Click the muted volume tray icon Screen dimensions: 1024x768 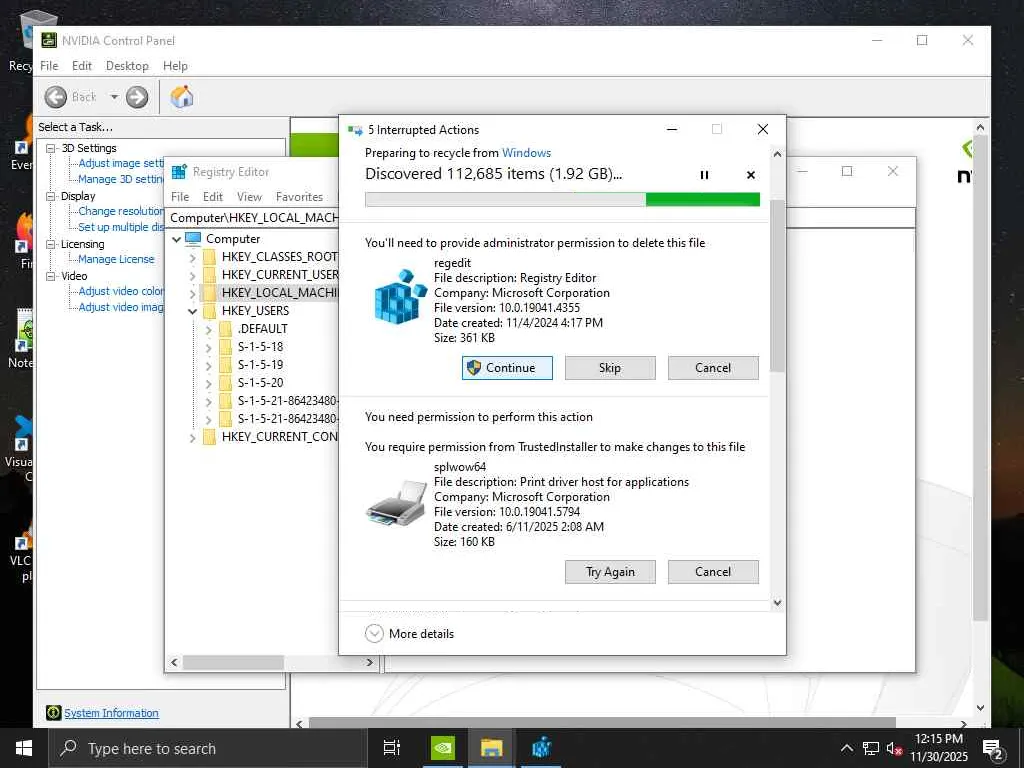(x=893, y=749)
